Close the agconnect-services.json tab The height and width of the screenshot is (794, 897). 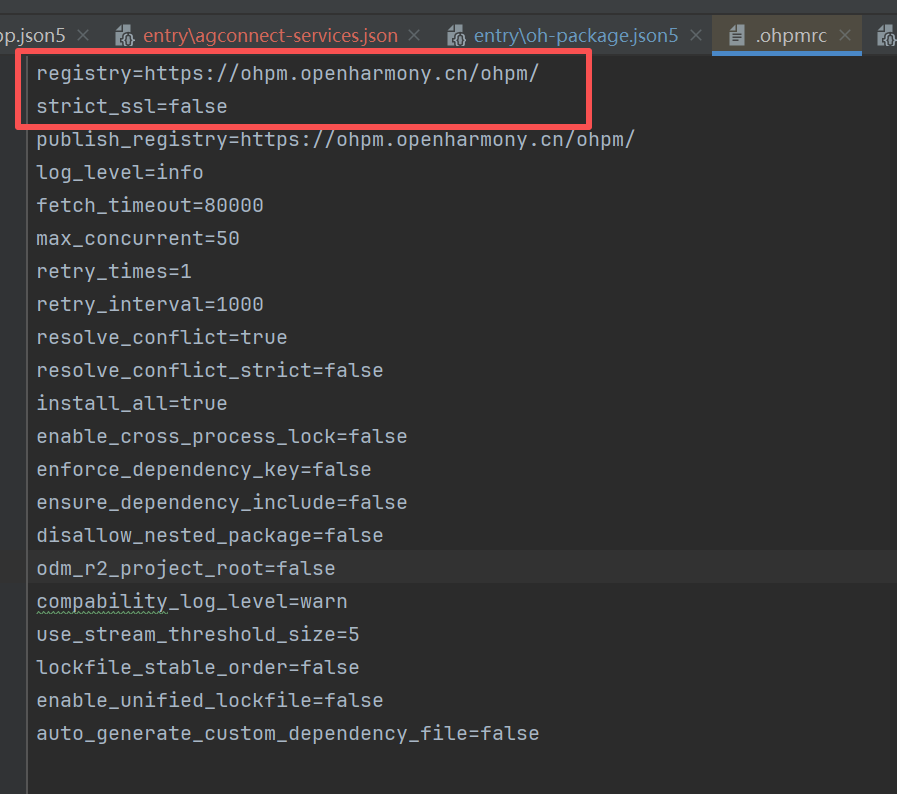pos(418,36)
